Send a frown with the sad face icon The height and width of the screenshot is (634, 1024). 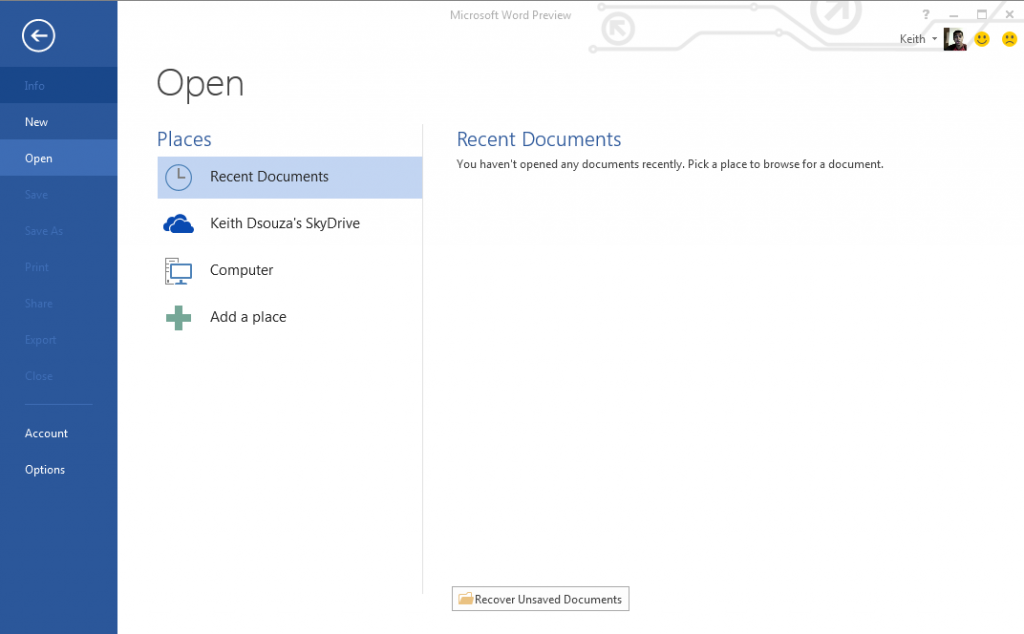click(1009, 39)
